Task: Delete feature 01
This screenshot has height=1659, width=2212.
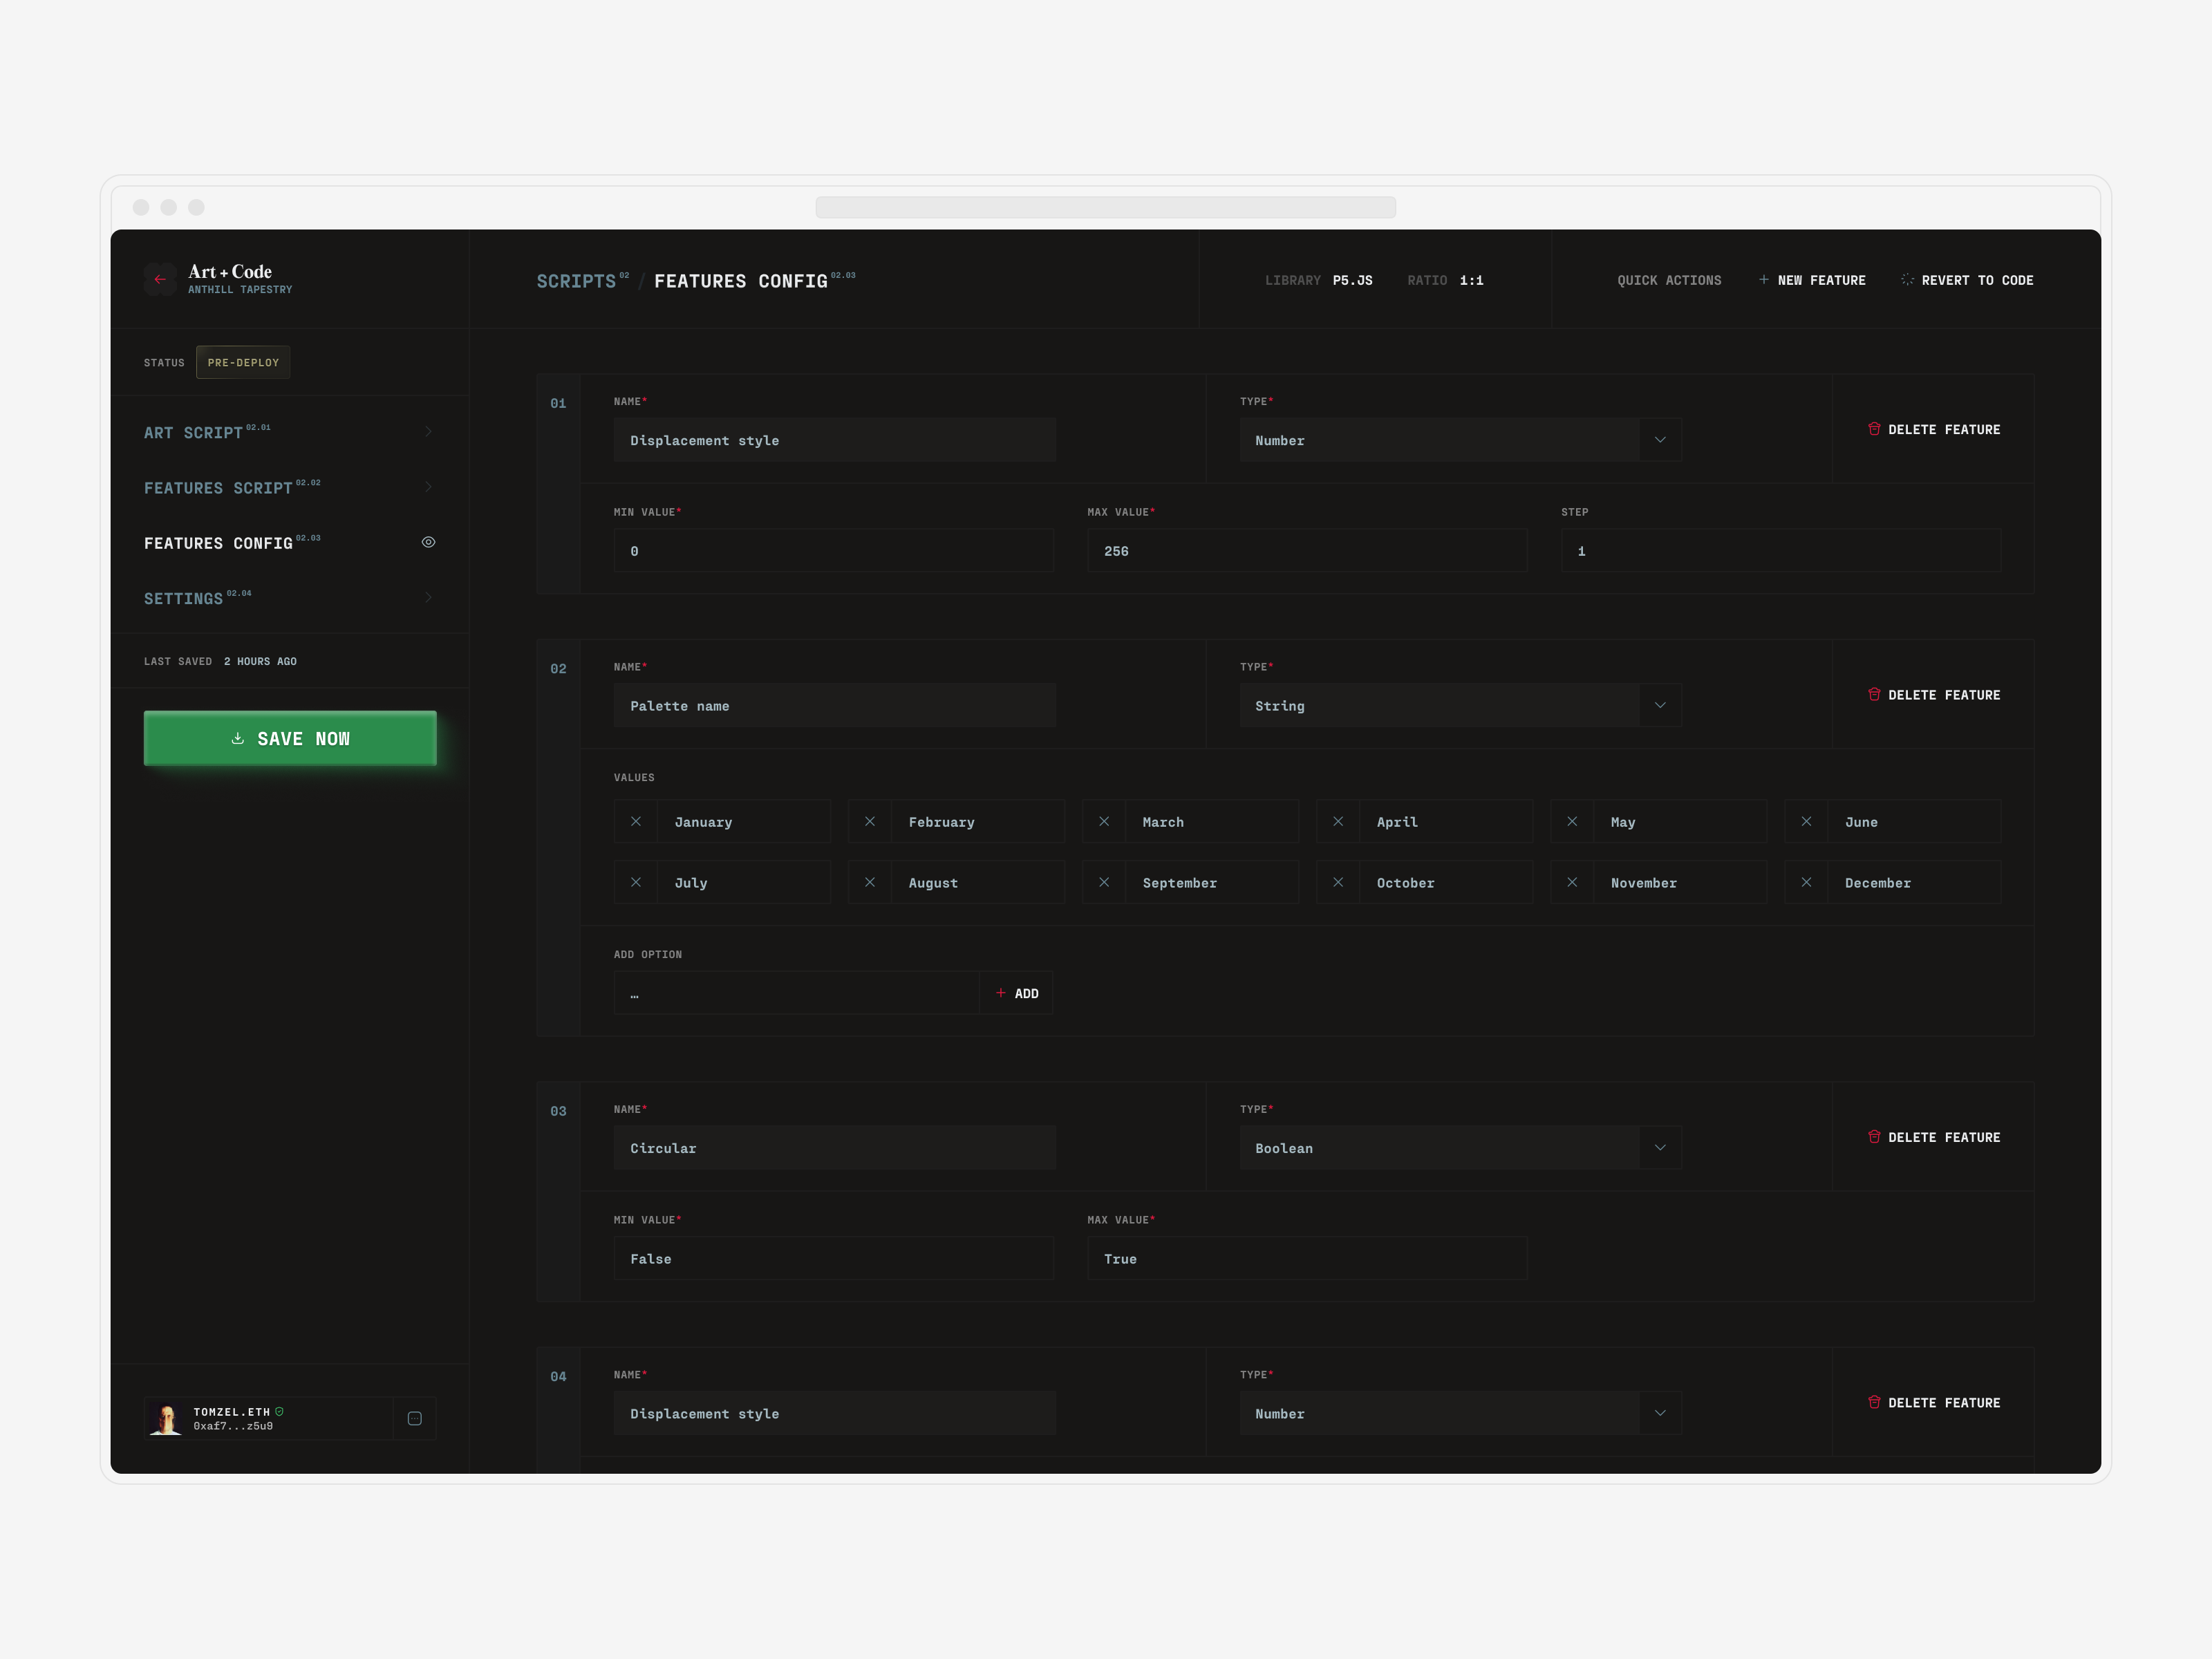Action: [x=1934, y=429]
